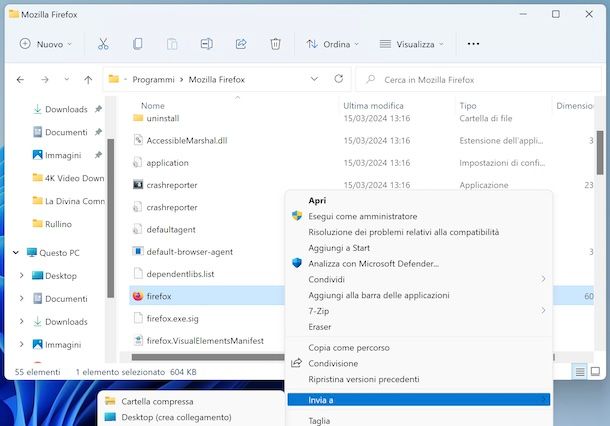
Task: Switch to details list view in status bar
Action: click(579, 371)
